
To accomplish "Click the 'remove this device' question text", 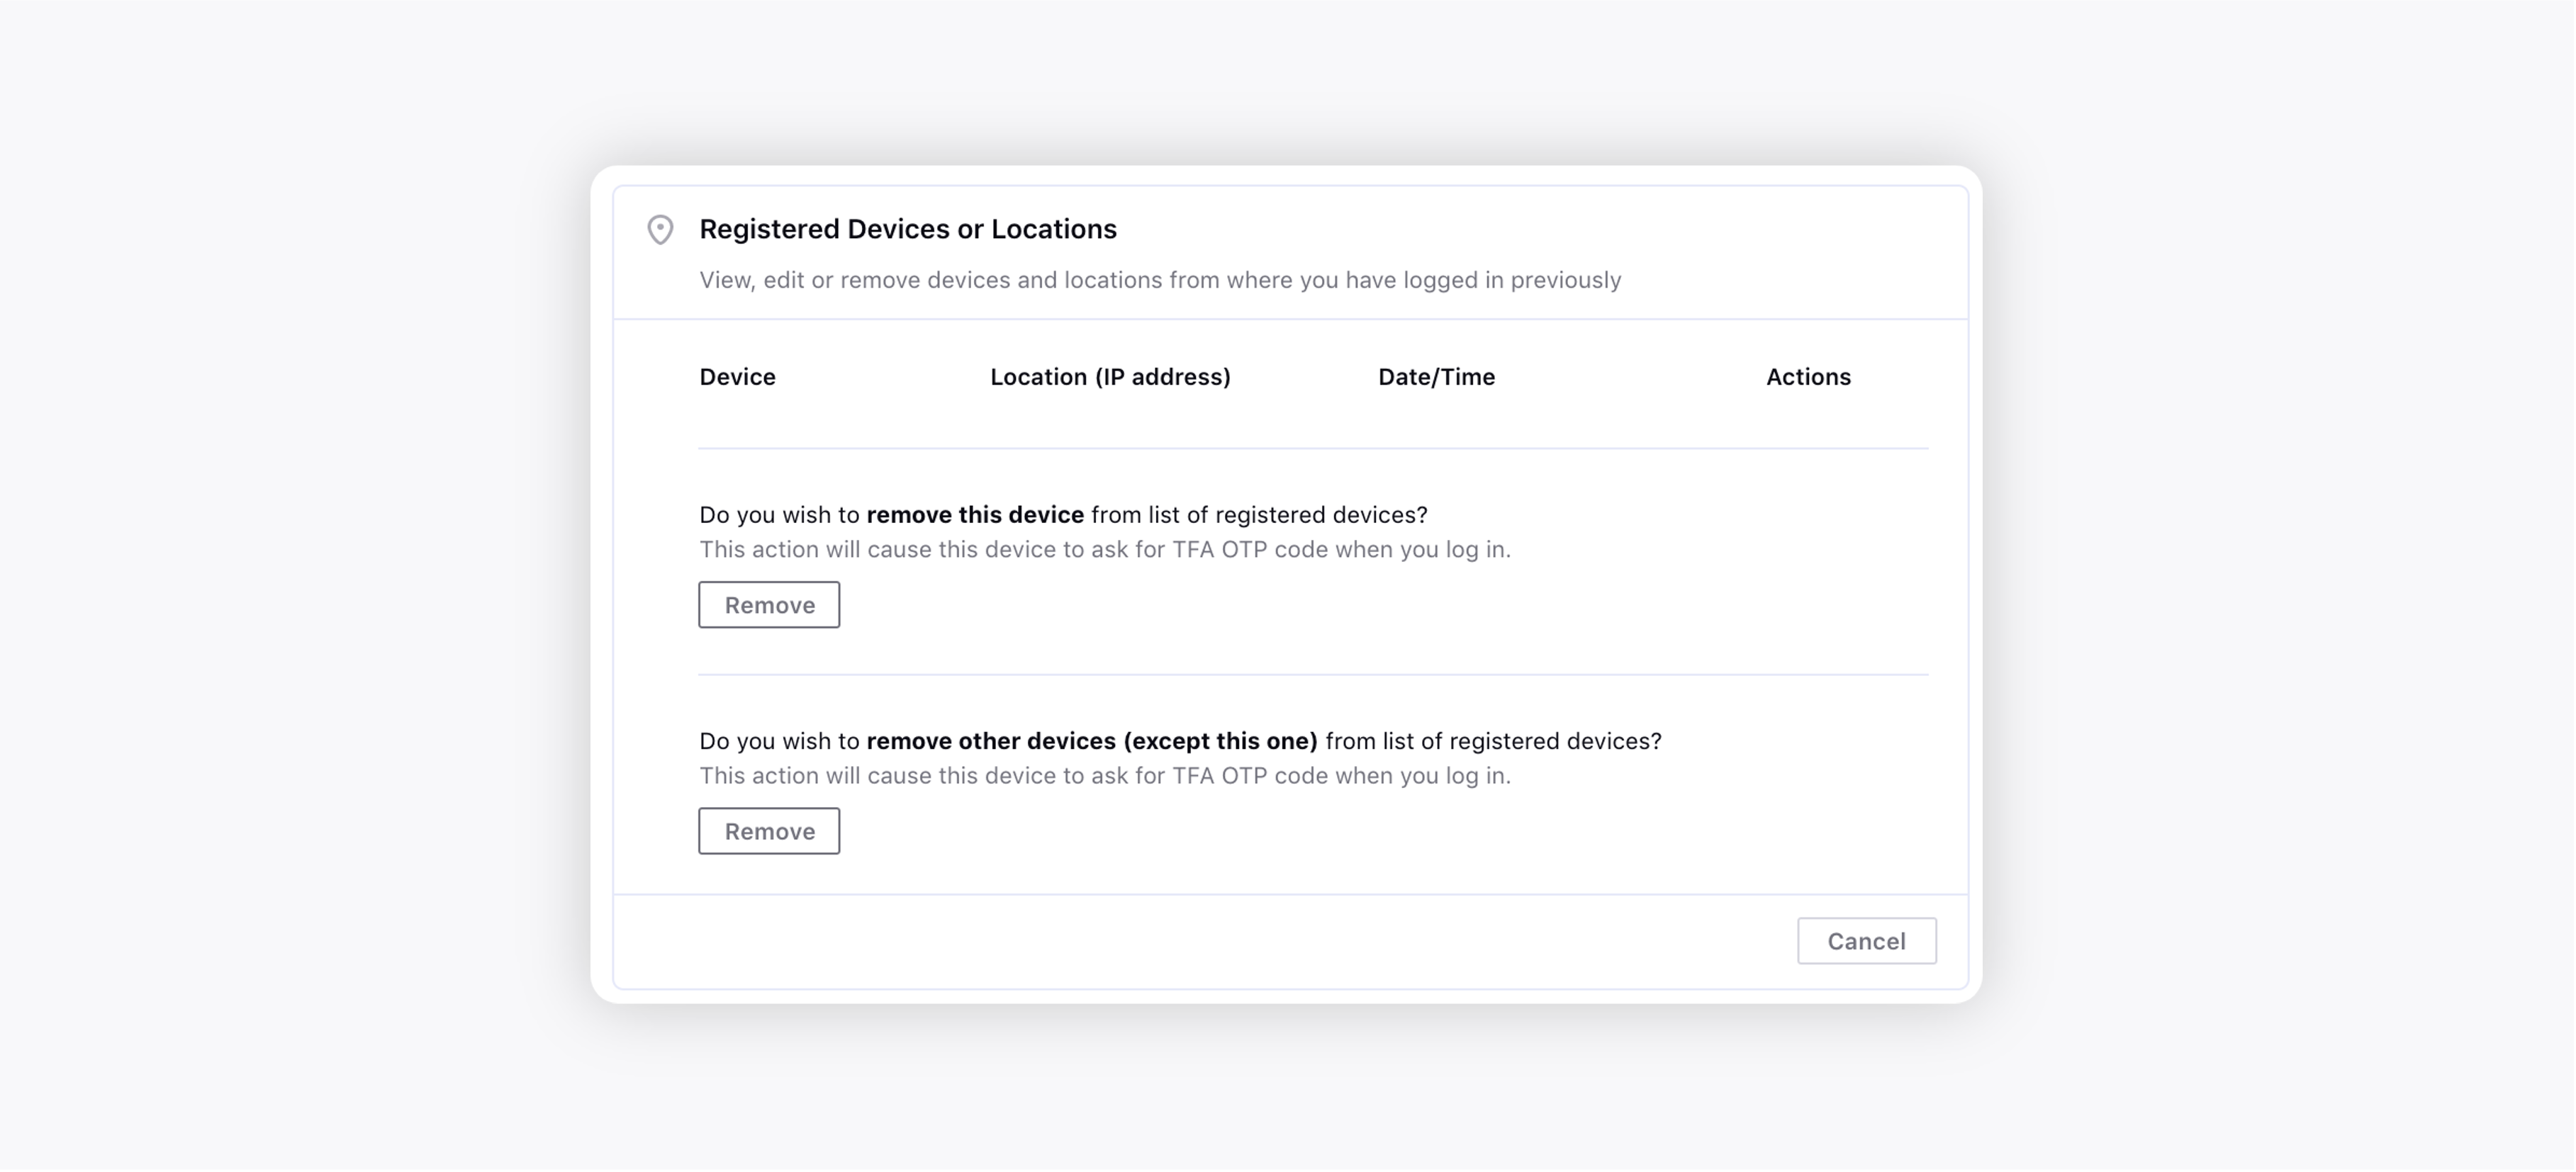I will [1063, 515].
